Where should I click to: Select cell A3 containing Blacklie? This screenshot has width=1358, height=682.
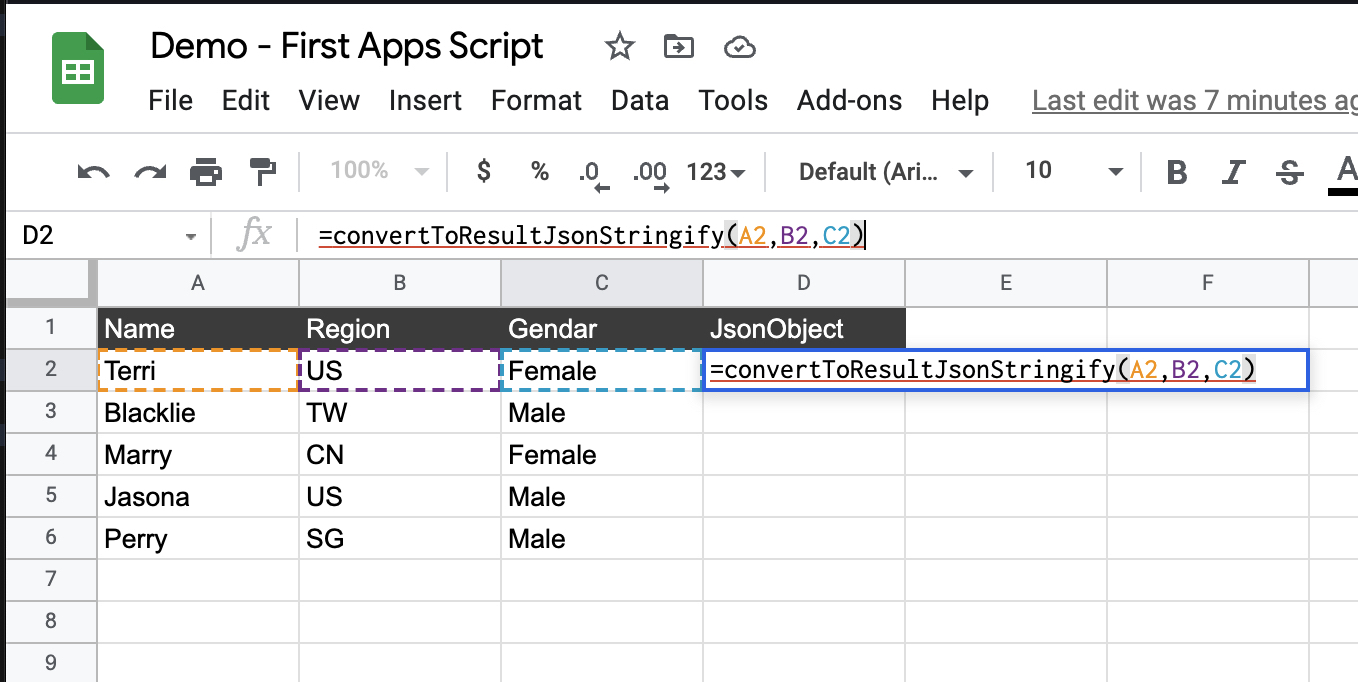click(198, 413)
